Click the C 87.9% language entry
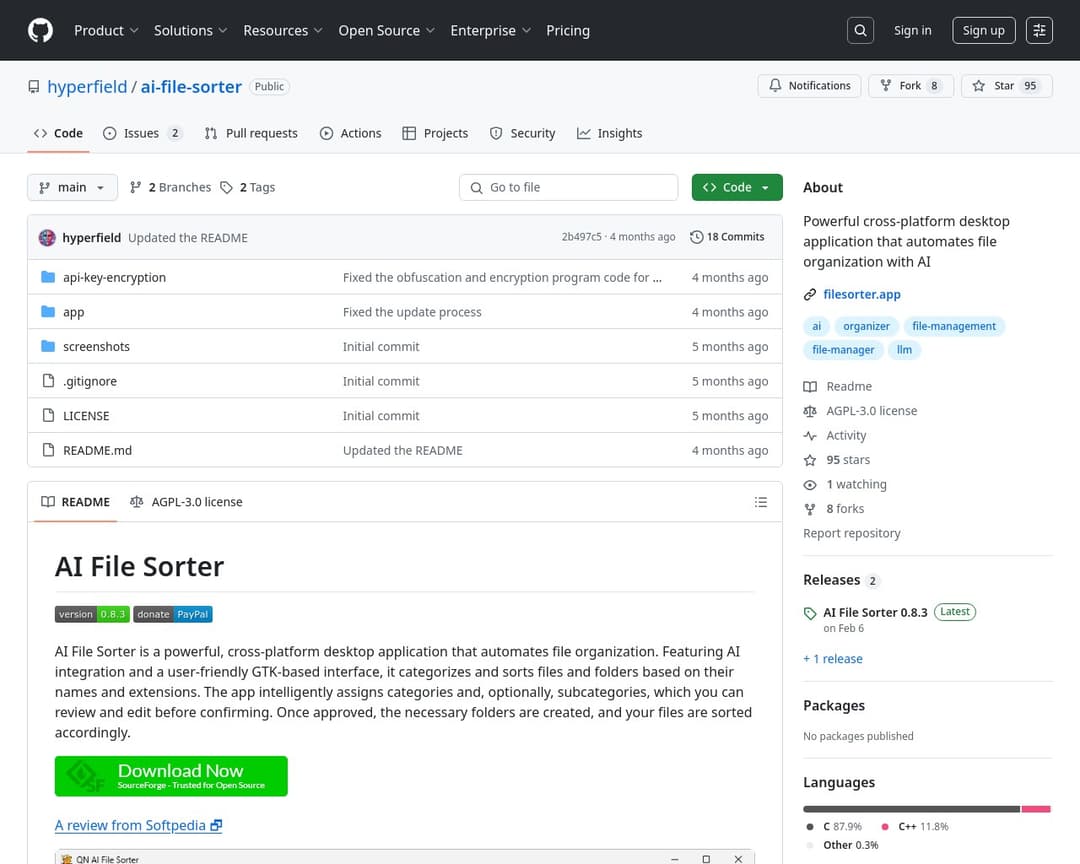1080x864 pixels. pos(834,826)
